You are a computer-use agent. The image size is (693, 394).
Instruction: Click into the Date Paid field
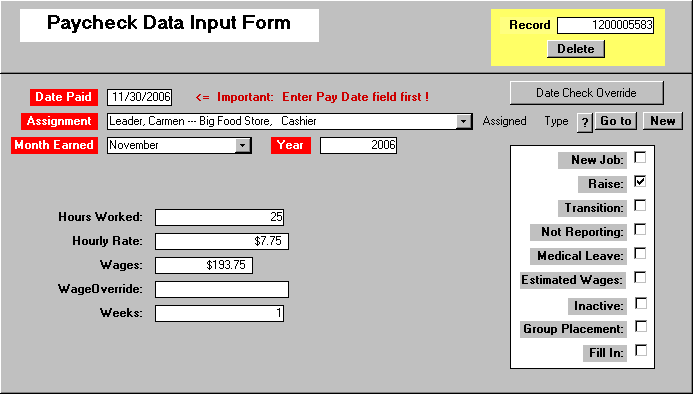click(x=140, y=97)
